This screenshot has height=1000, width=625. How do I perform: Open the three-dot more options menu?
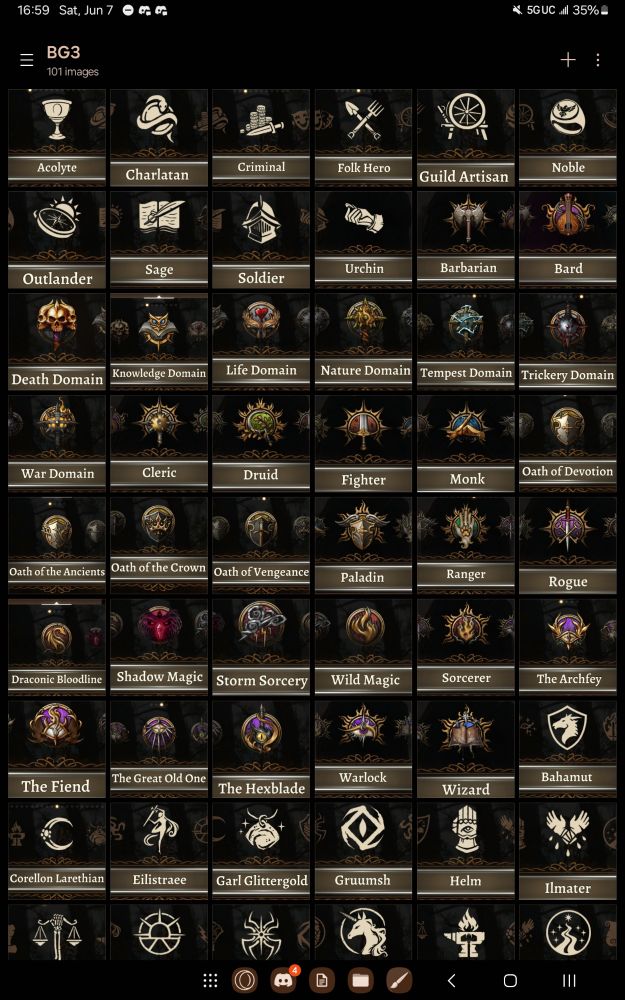[598, 60]
